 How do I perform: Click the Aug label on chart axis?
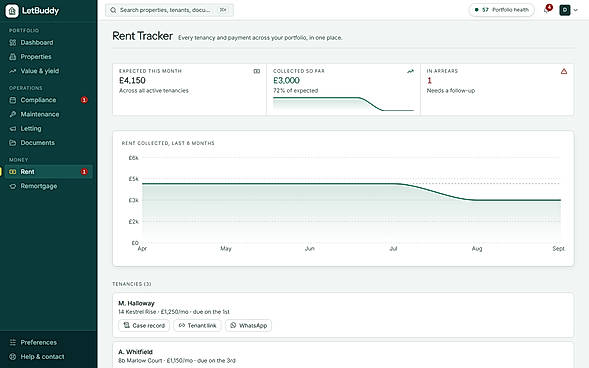pyautogui.click(x=477, y=249)
